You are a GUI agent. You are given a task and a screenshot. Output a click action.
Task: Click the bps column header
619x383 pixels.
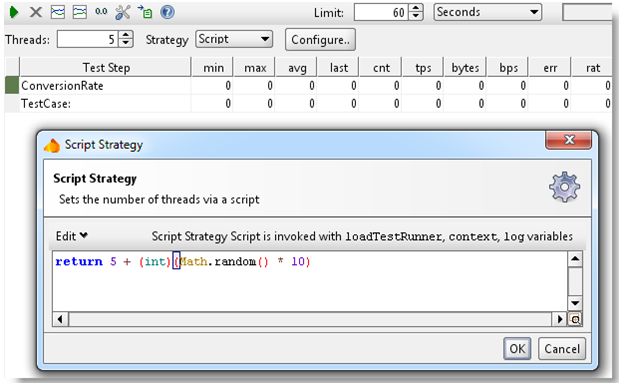[508, 68]
